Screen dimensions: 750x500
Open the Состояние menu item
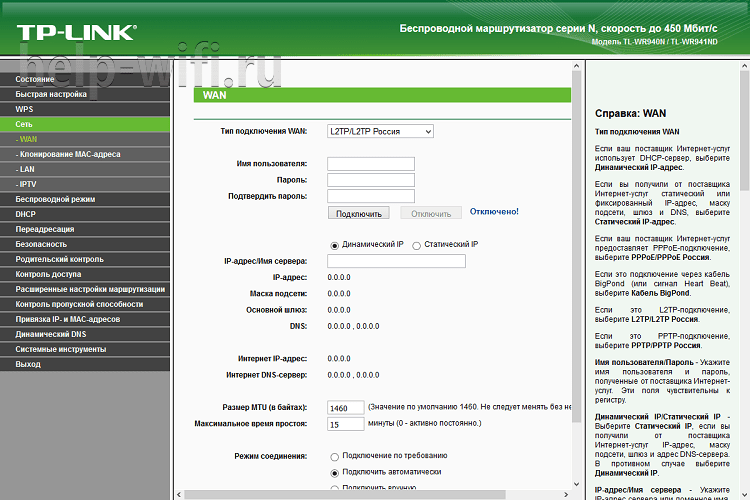(x=85, y=79)
